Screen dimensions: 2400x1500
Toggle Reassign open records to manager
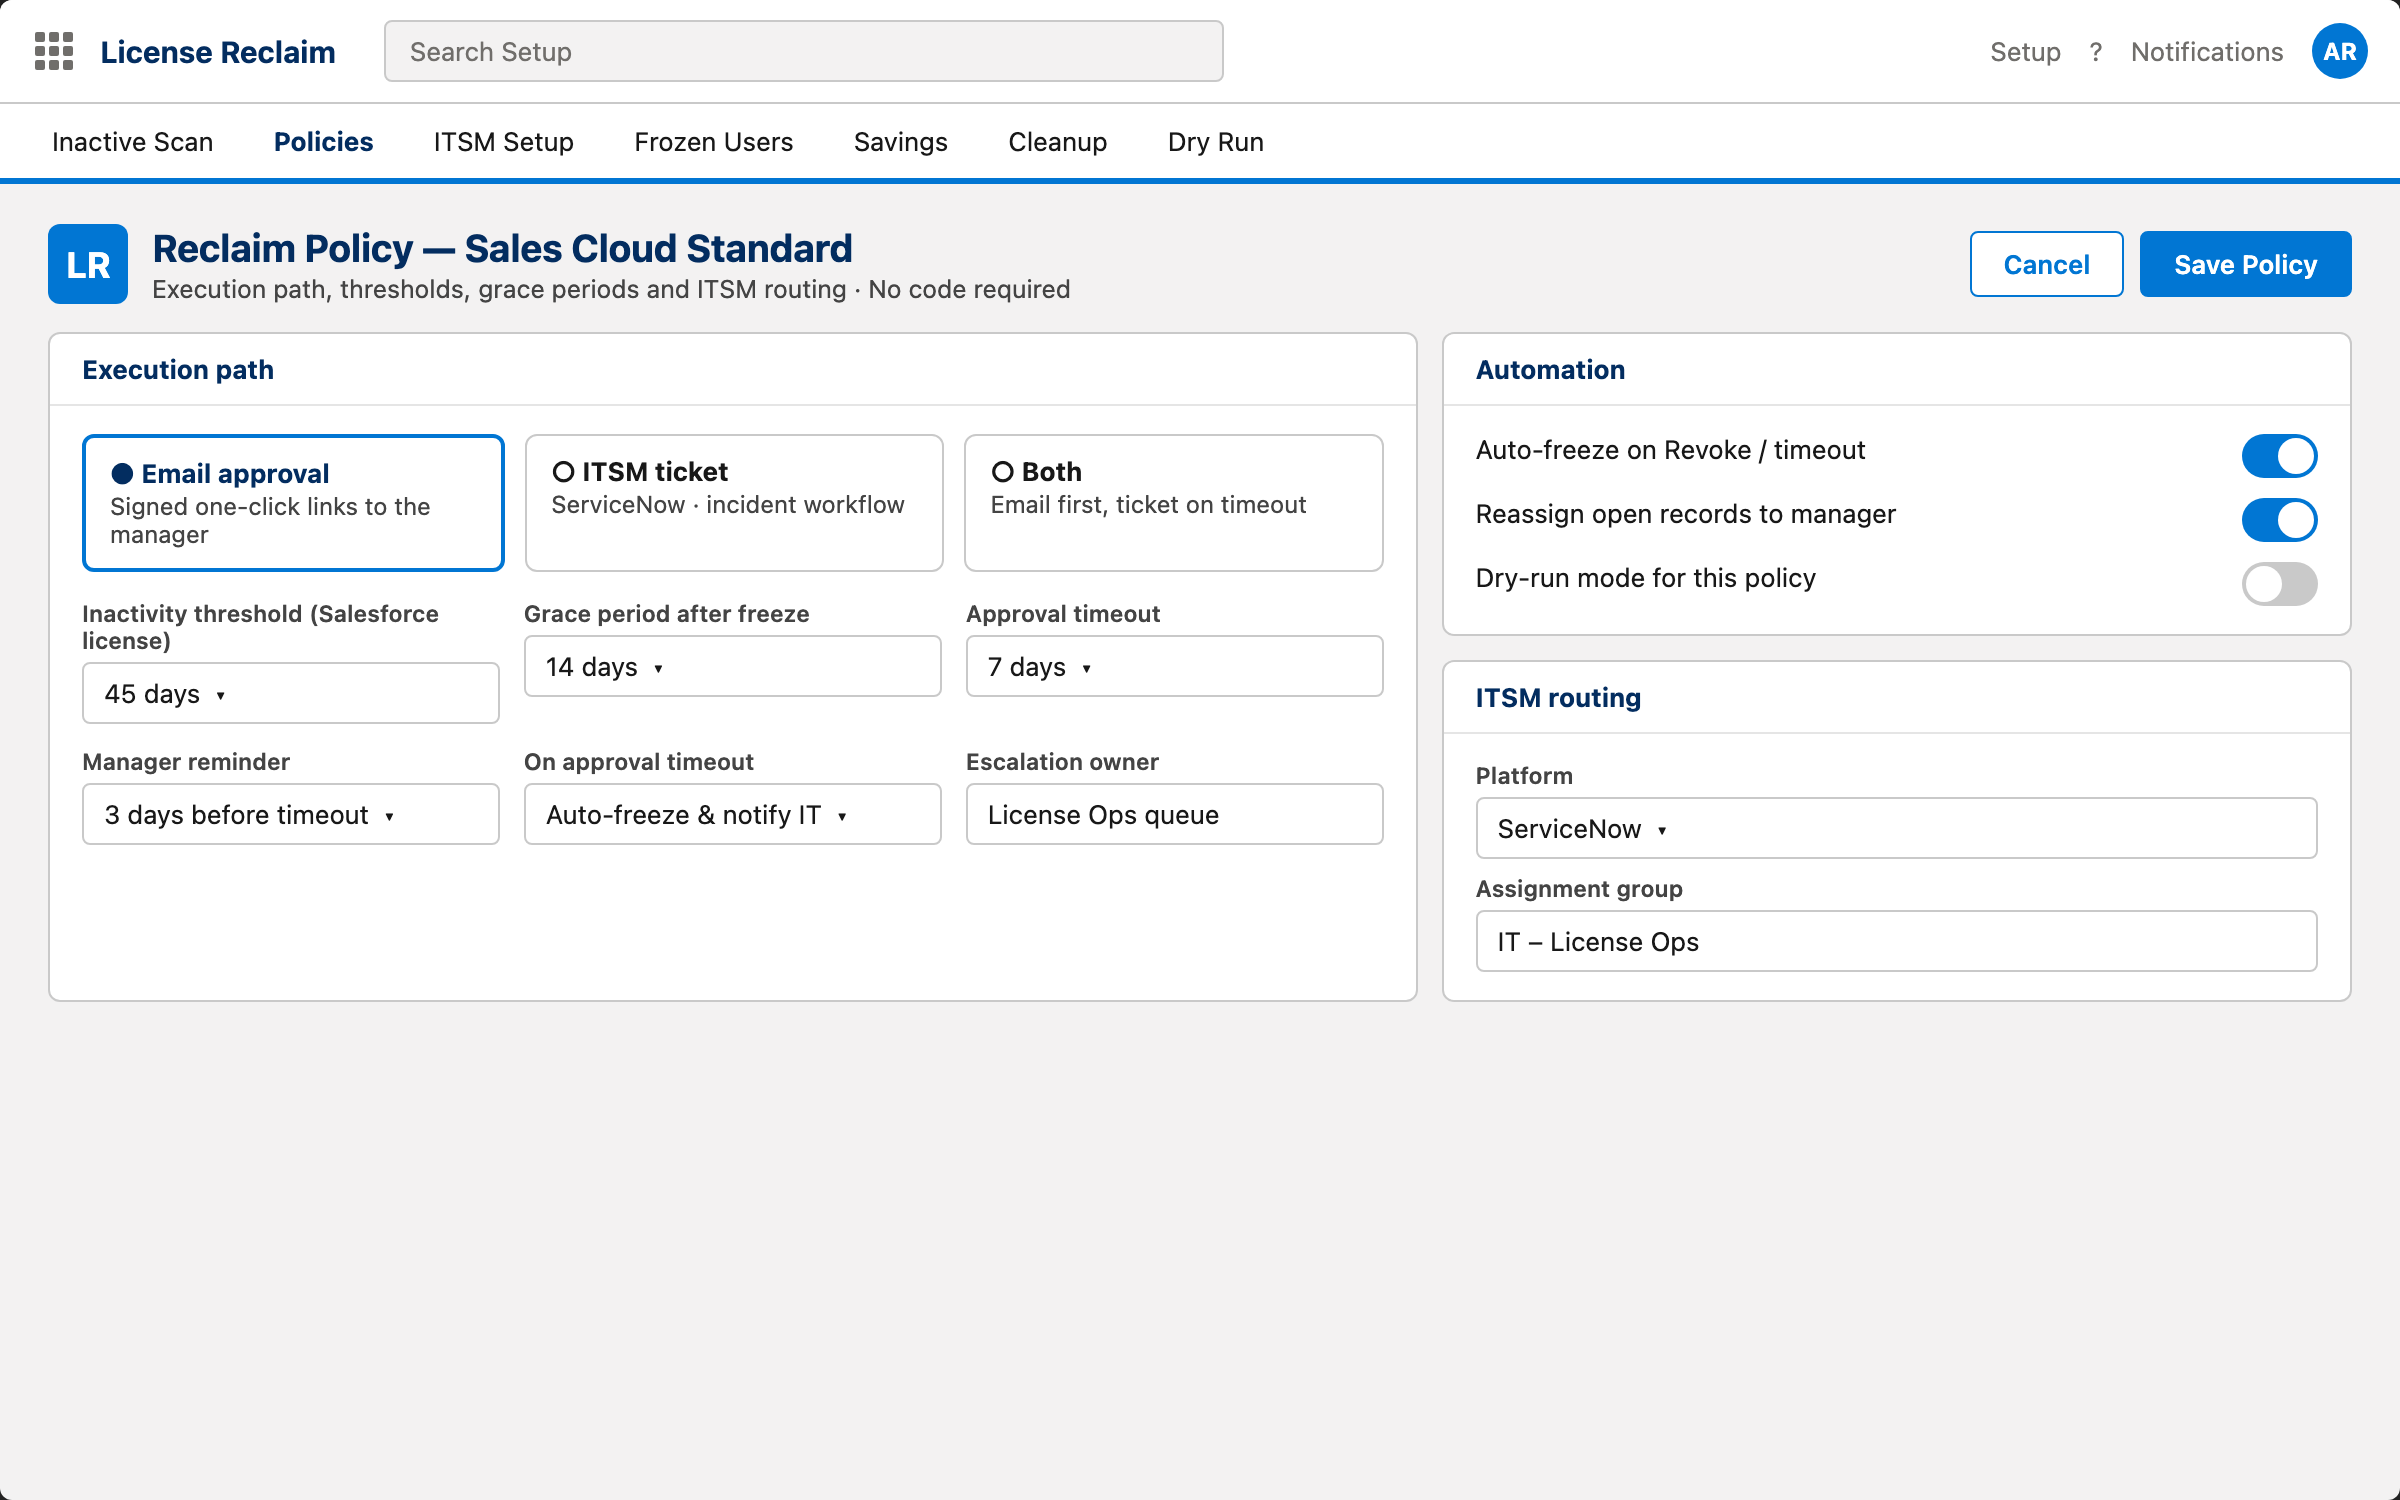click(2279, 520)
